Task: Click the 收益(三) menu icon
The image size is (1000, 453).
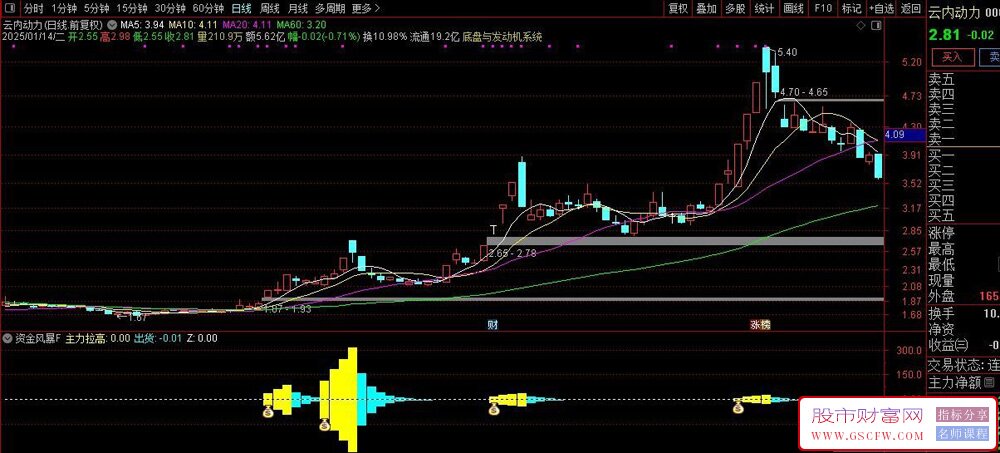Action: [960, 345]
